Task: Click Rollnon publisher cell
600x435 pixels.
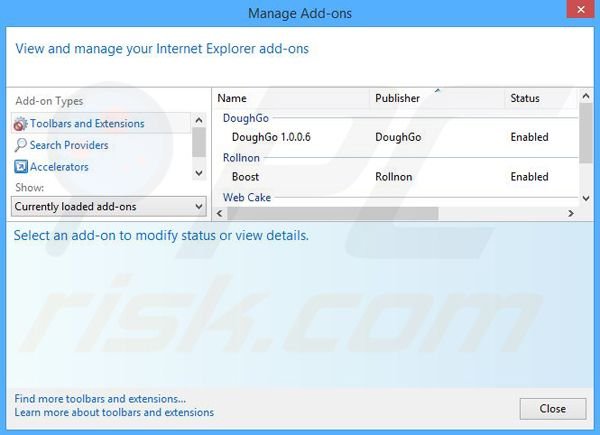Action: [x=393, y=177]
